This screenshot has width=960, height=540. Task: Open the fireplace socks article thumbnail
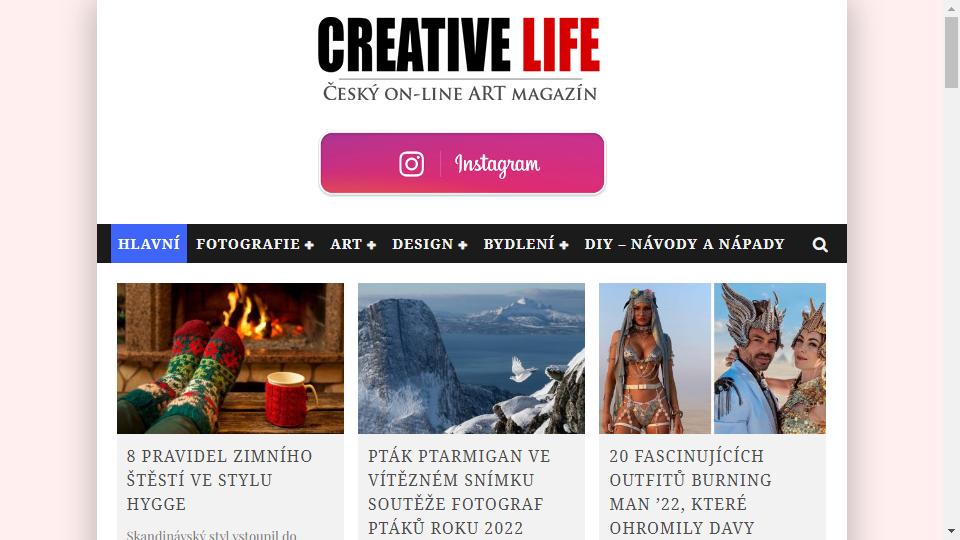coord(230,358)
